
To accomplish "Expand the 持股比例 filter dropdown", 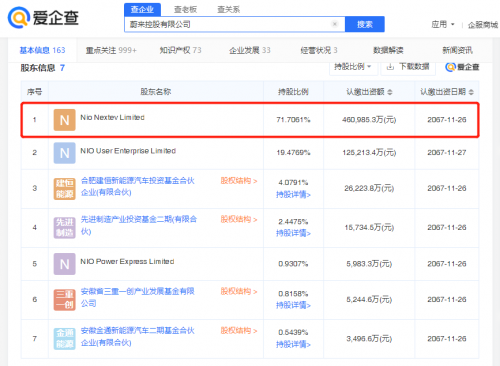I will 353,67.
